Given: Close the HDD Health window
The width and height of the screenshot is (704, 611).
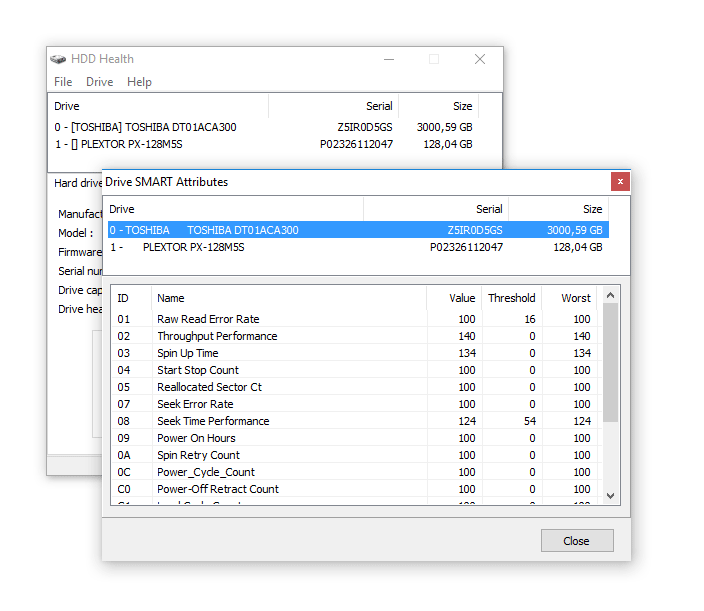Looking at the screenshot, I should coord(480,59).
